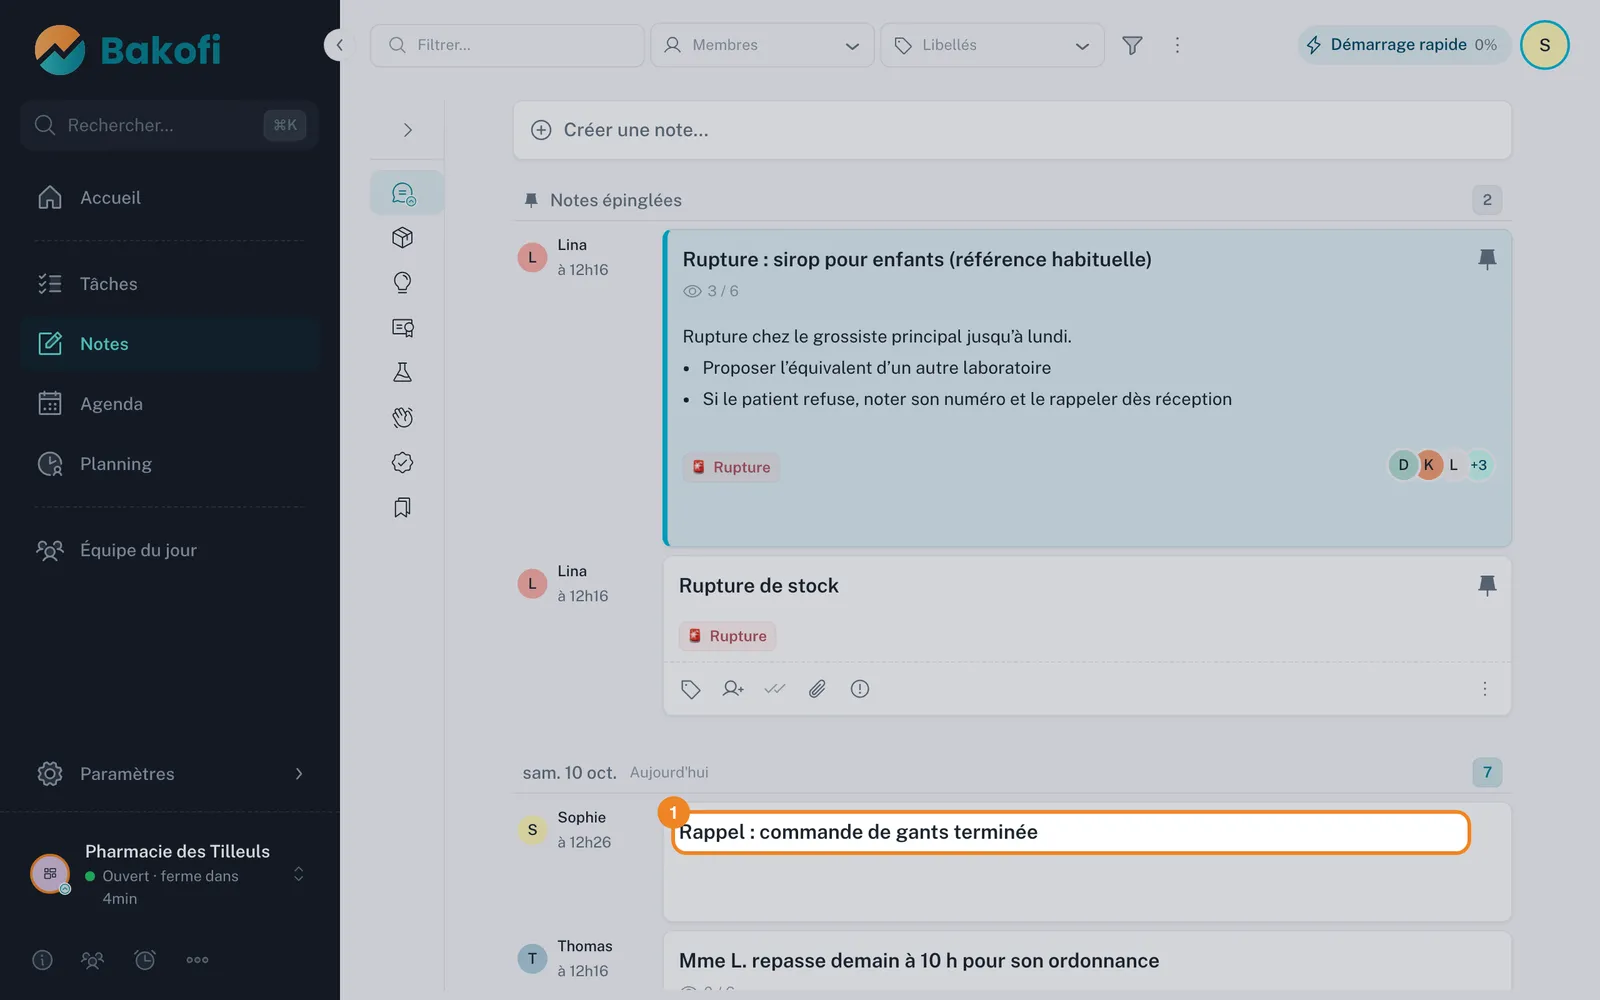Open the all notes category icon
Screen dimensions: 1600x1000
(x=404, y=193)
